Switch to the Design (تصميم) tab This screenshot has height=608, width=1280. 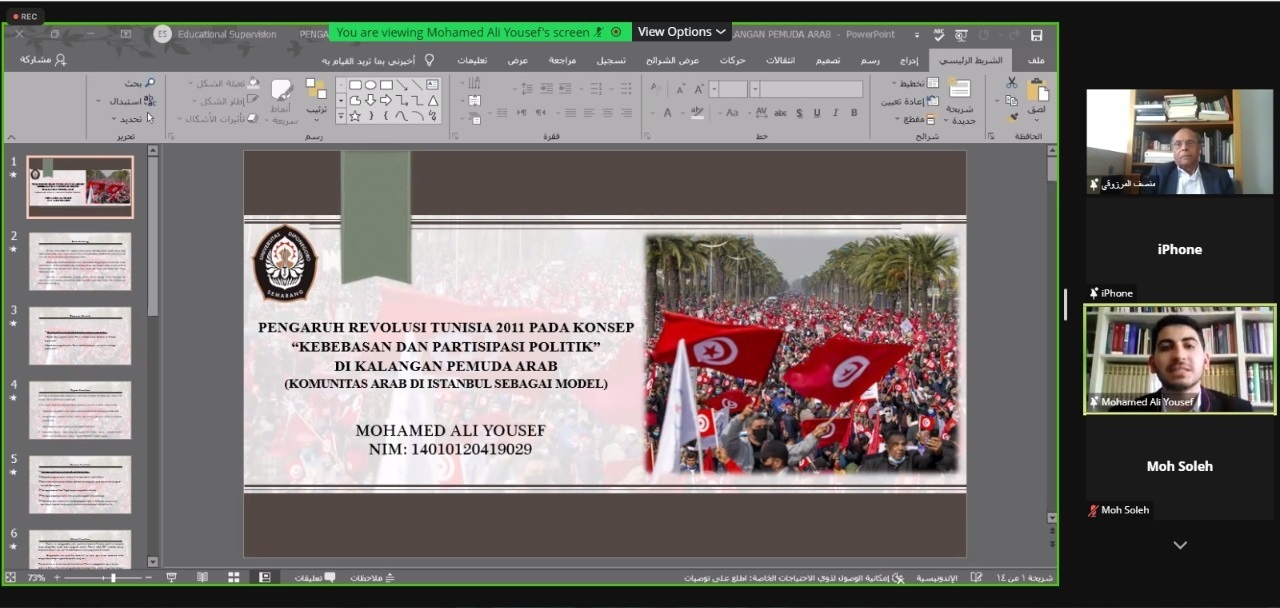click(x=827, y=60)
